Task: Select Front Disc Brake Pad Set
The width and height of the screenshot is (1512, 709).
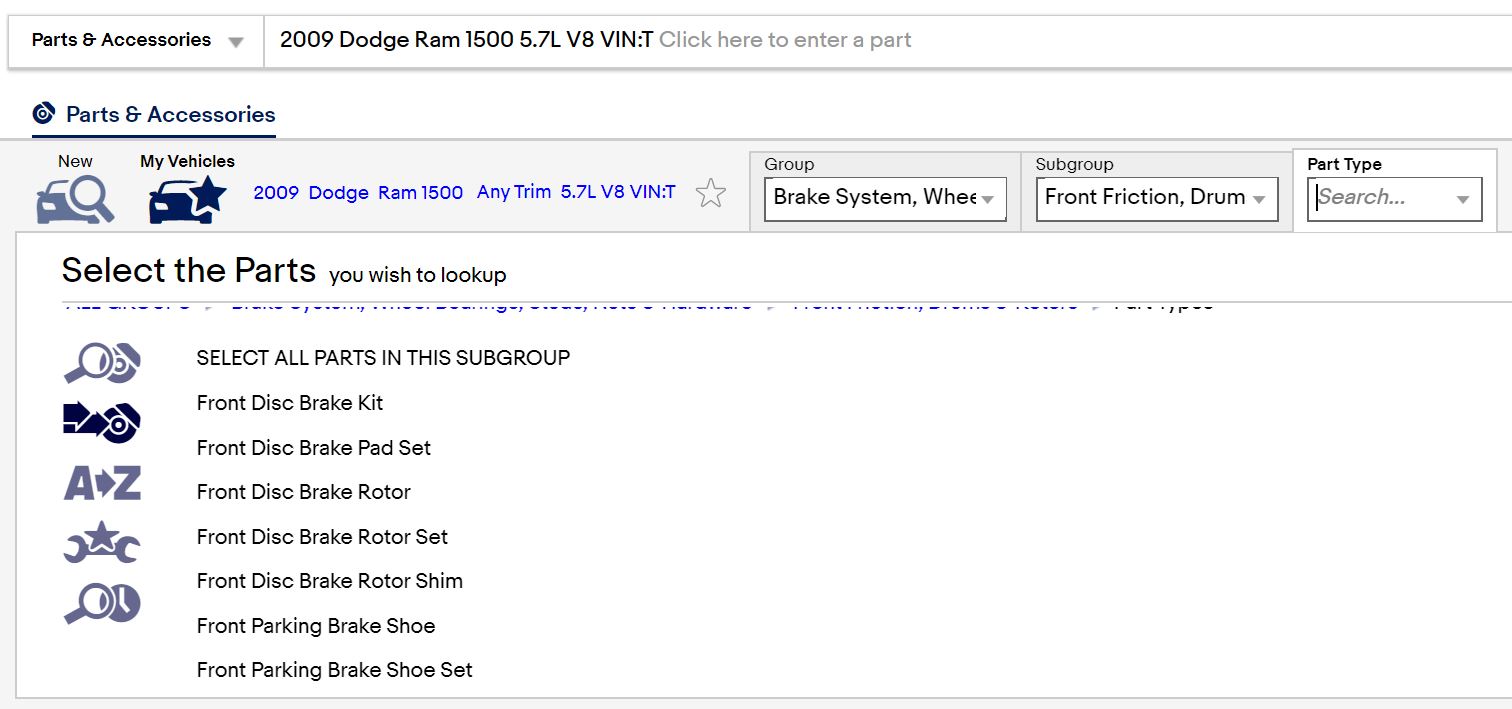Action: pos(314,448)
